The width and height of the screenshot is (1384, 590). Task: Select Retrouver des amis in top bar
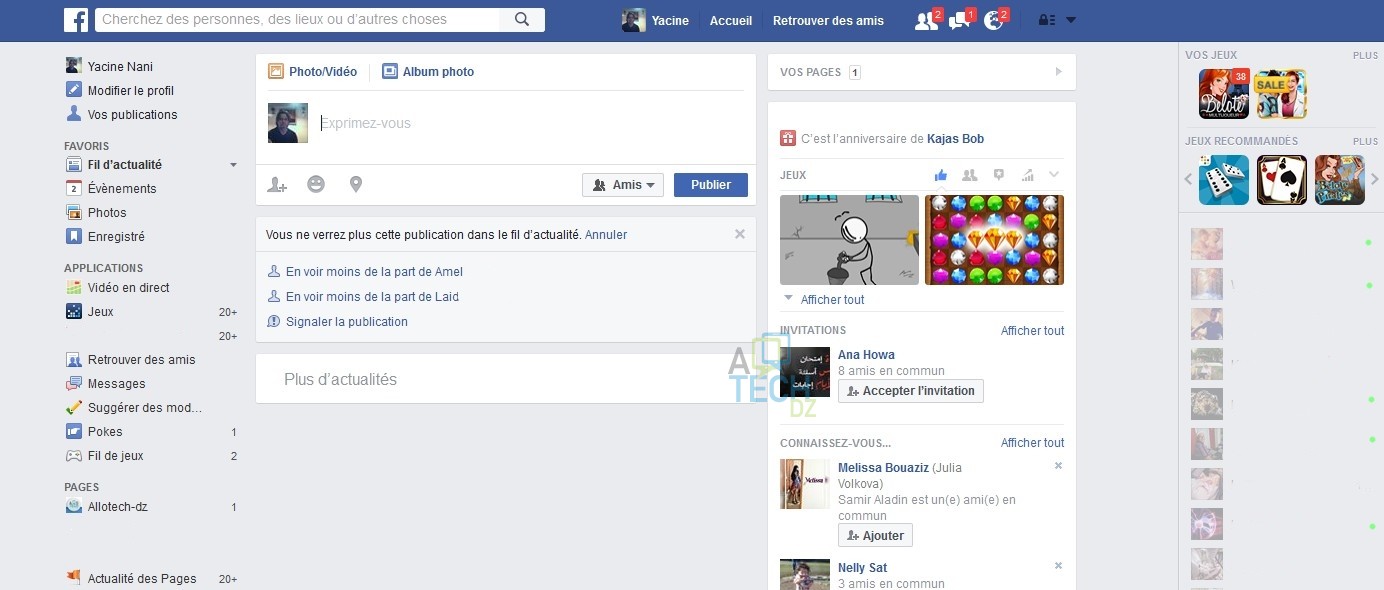[829, 20]
